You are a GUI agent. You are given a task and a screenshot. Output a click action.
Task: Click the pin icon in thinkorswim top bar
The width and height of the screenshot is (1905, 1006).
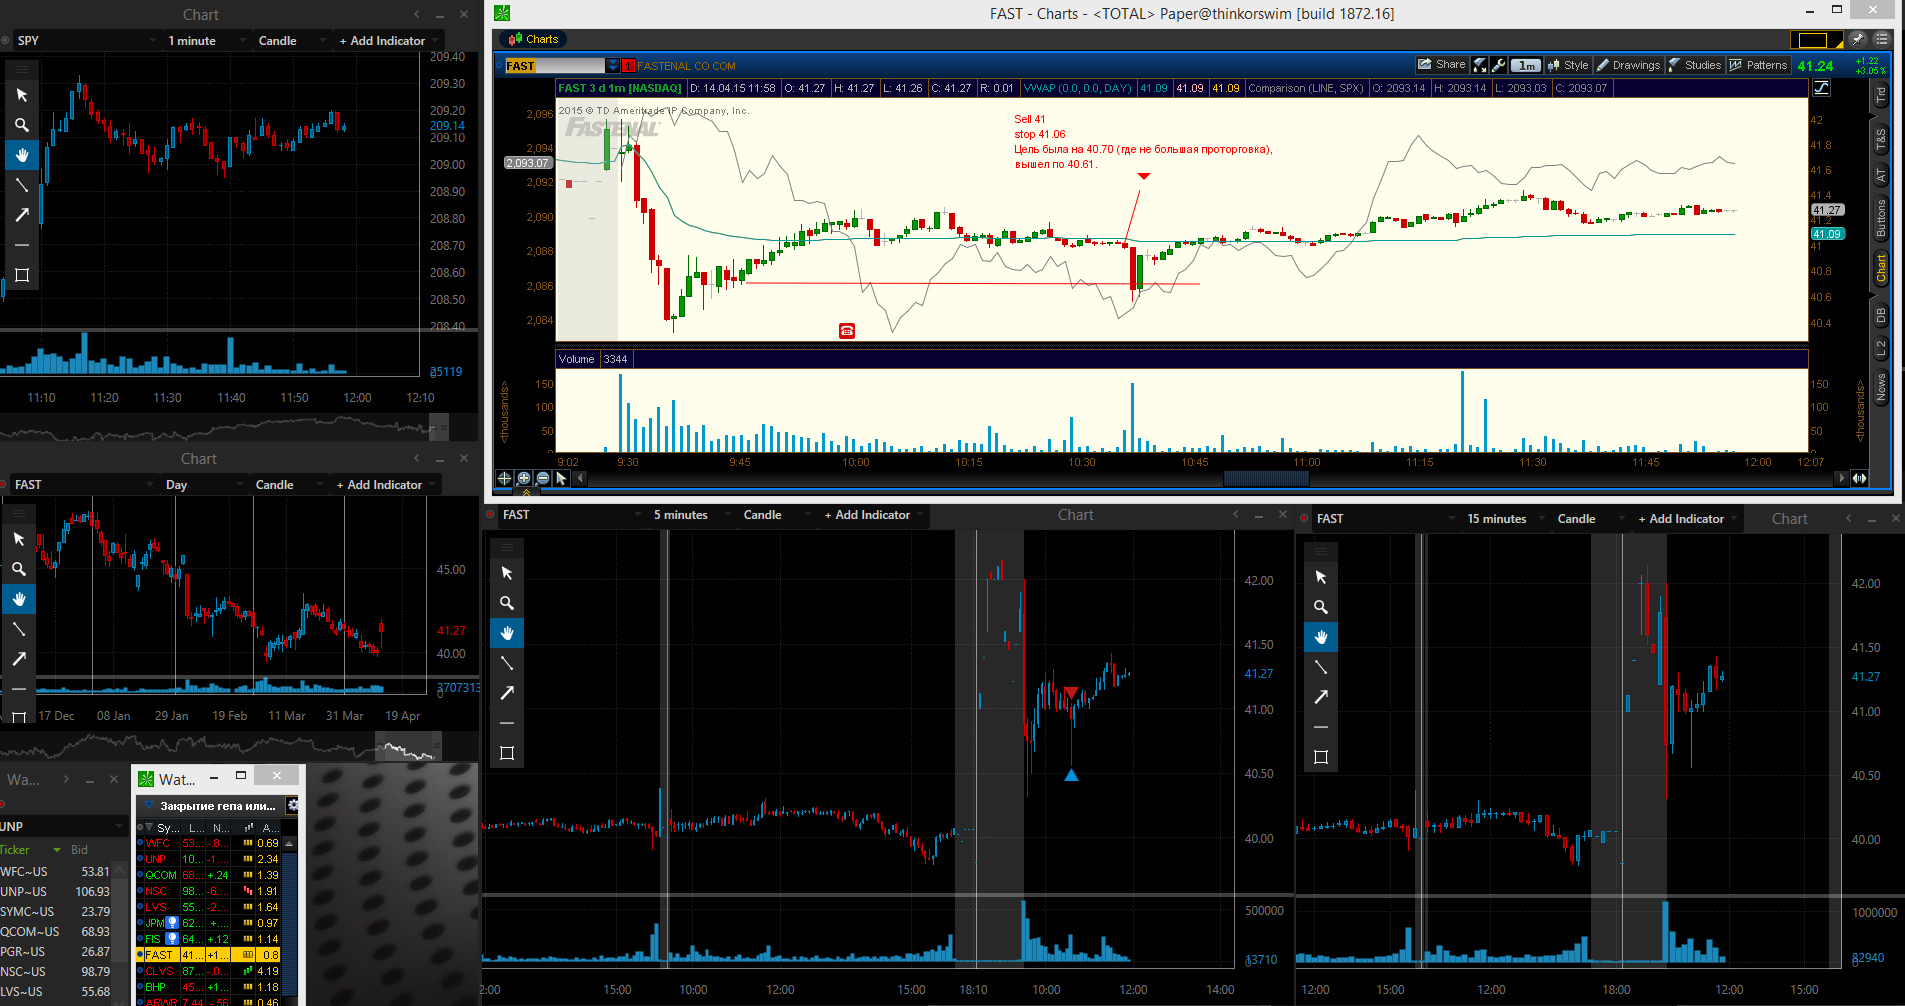(1857, 39)
